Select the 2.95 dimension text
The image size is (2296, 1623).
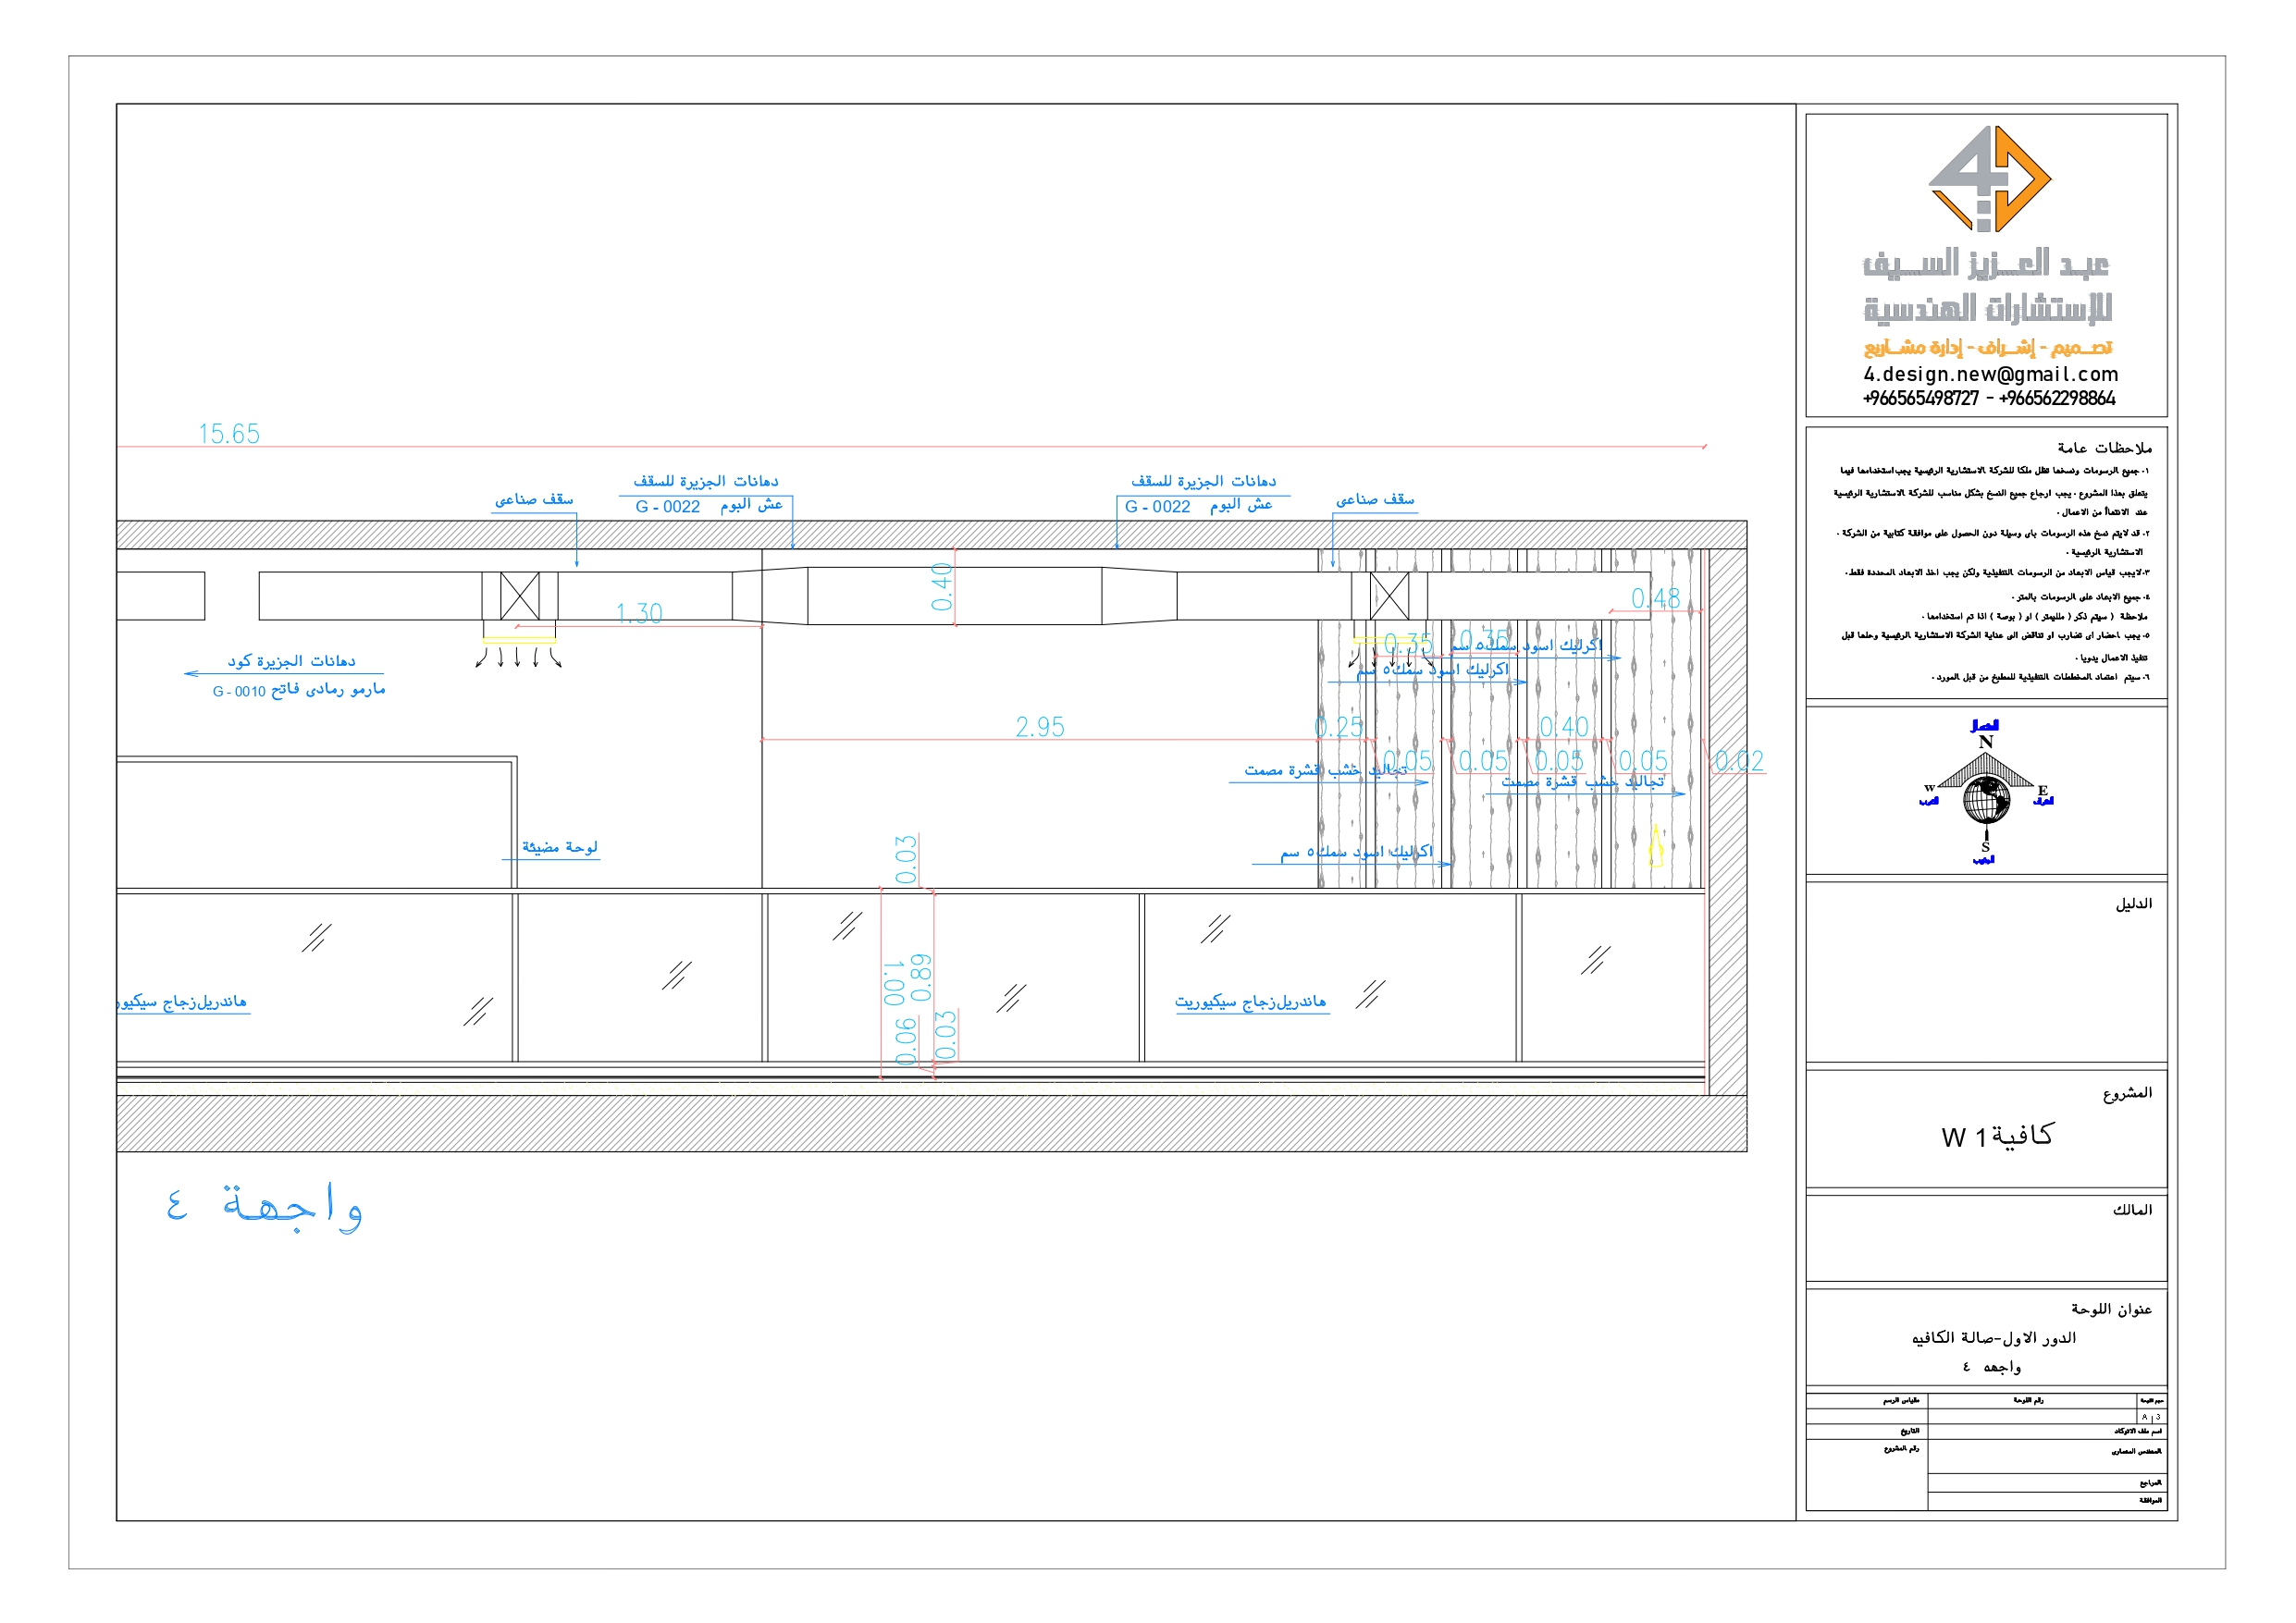click(x=1040, y=727)
